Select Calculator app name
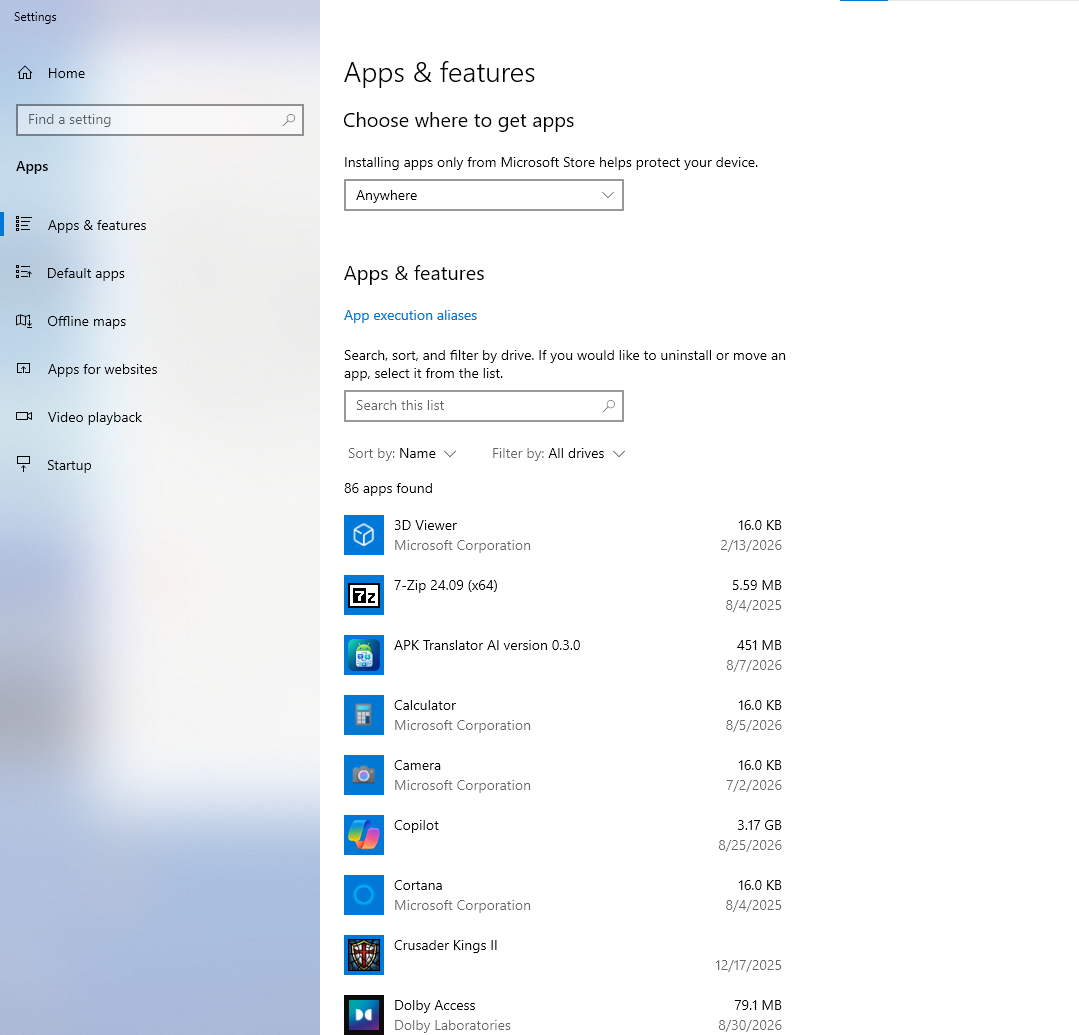The width and height of the screenshot is (1079, 1035). pos(425,705)
